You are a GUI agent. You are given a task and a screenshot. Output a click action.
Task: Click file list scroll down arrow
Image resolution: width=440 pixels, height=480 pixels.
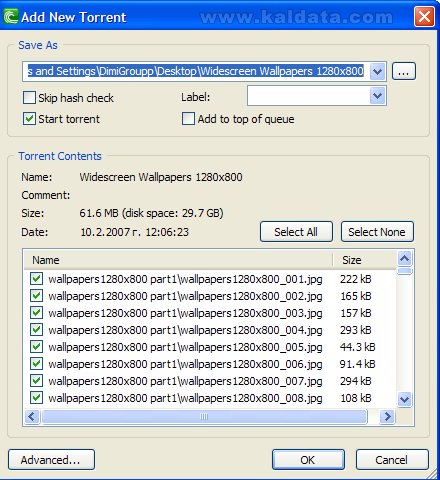404,399
